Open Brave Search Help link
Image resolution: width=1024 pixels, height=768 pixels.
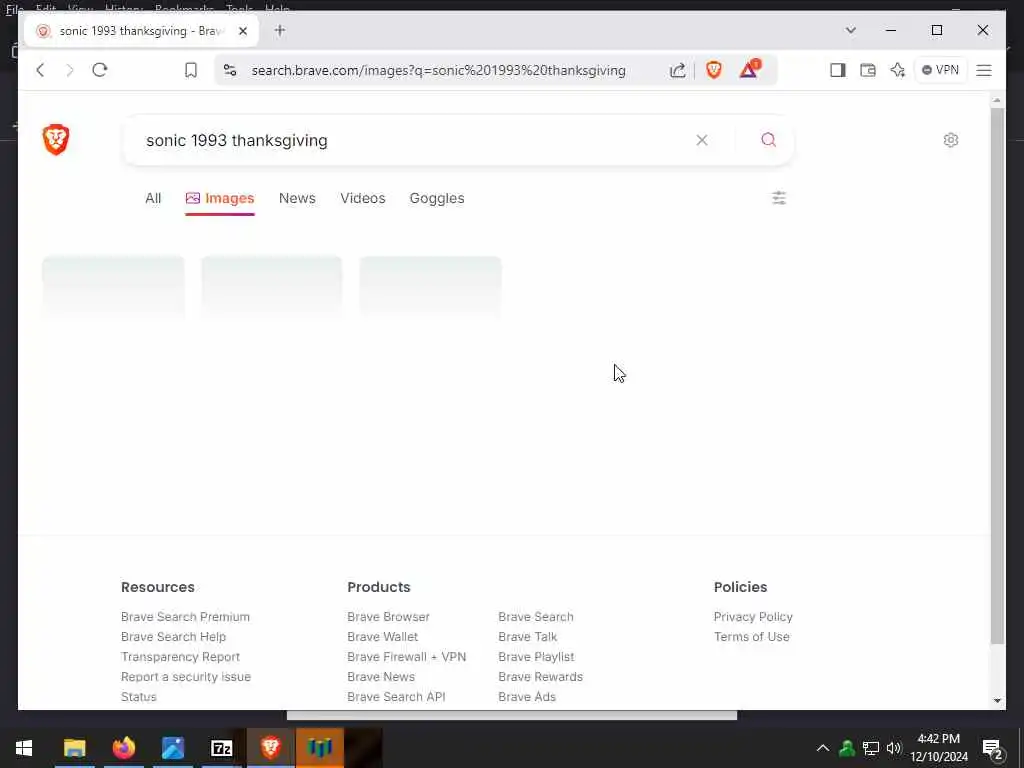coord(173,636)
